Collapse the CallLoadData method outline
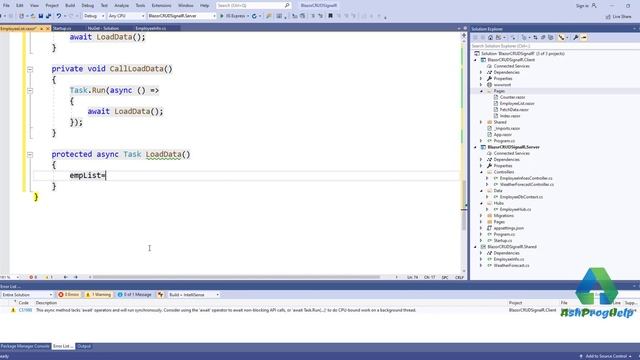 point(30,69)
